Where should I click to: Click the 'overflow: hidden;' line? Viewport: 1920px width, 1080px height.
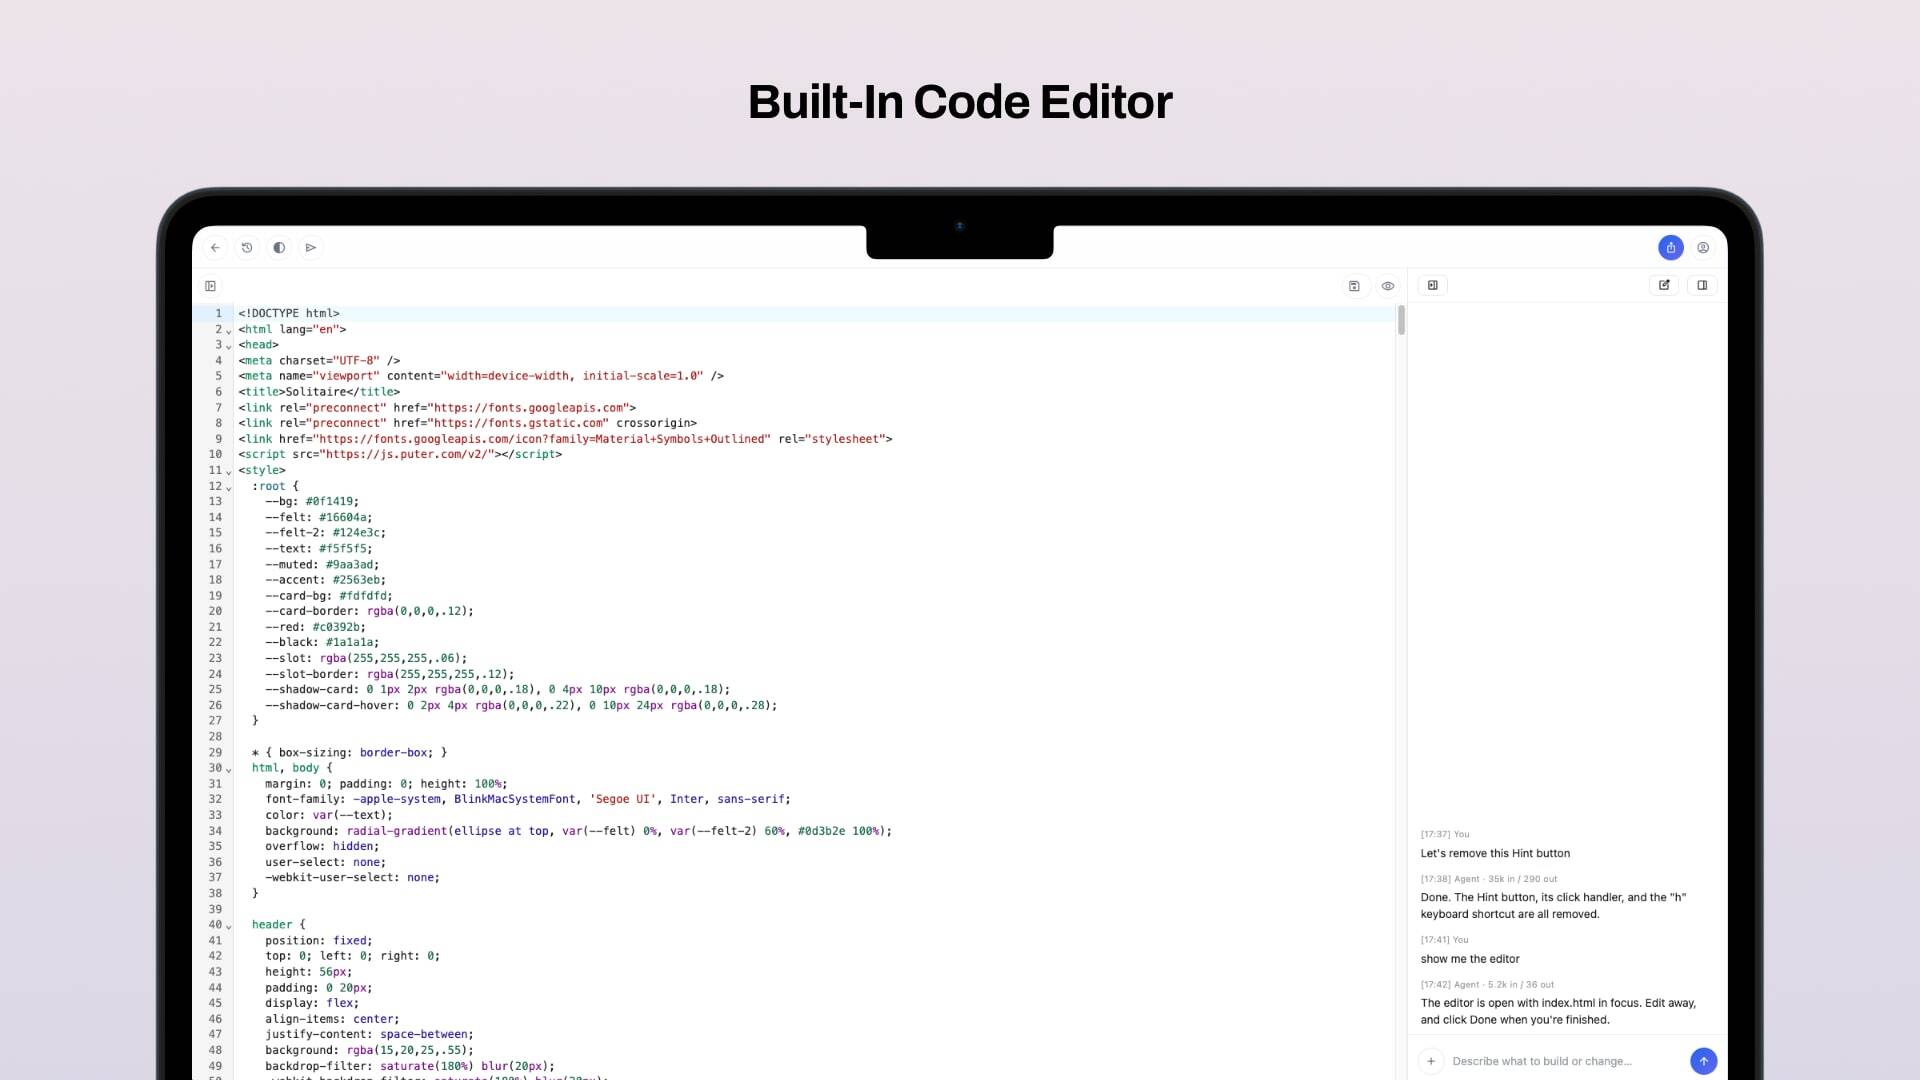(322, 846)
